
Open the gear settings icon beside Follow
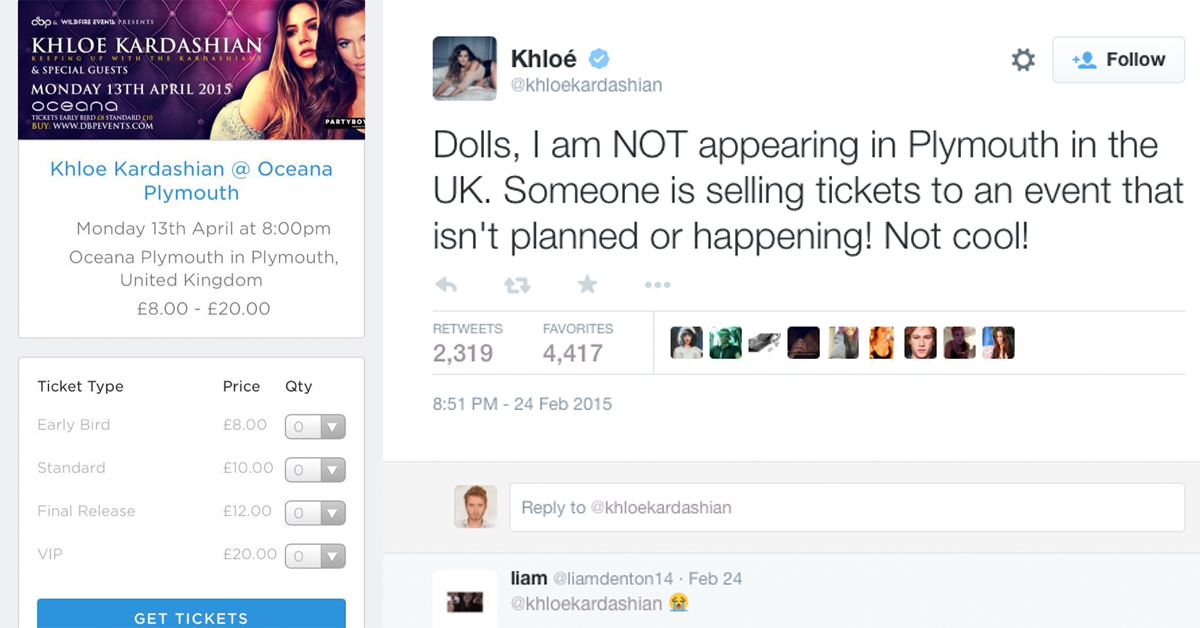coord(1023,60)
